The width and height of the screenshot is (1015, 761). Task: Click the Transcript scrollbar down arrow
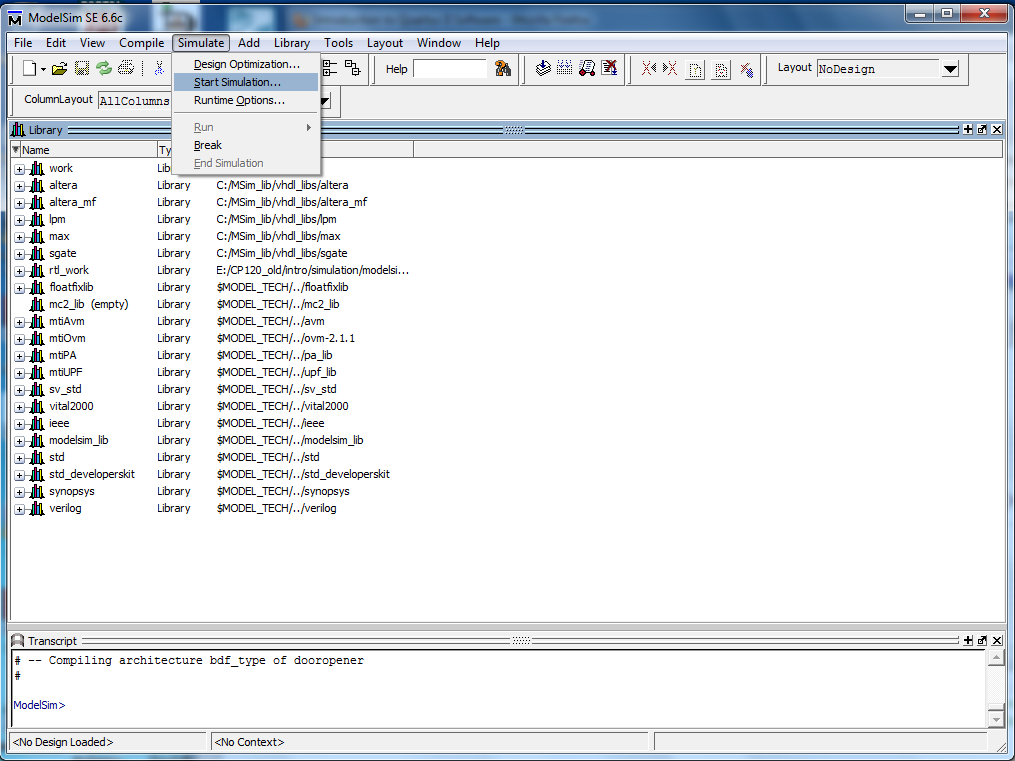click(x=996, y=718)
